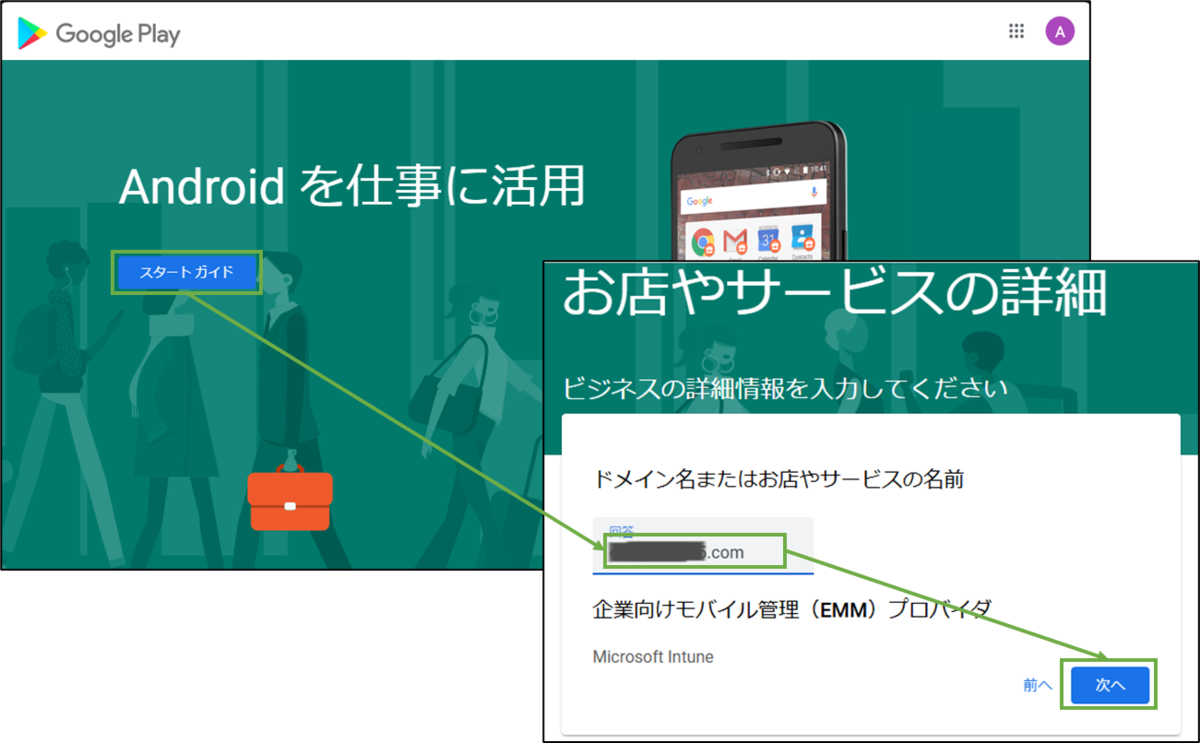Click the Contacts icon on phone screen
Image resolution: width=1200 pixels, height=743 pixels.
803,238
